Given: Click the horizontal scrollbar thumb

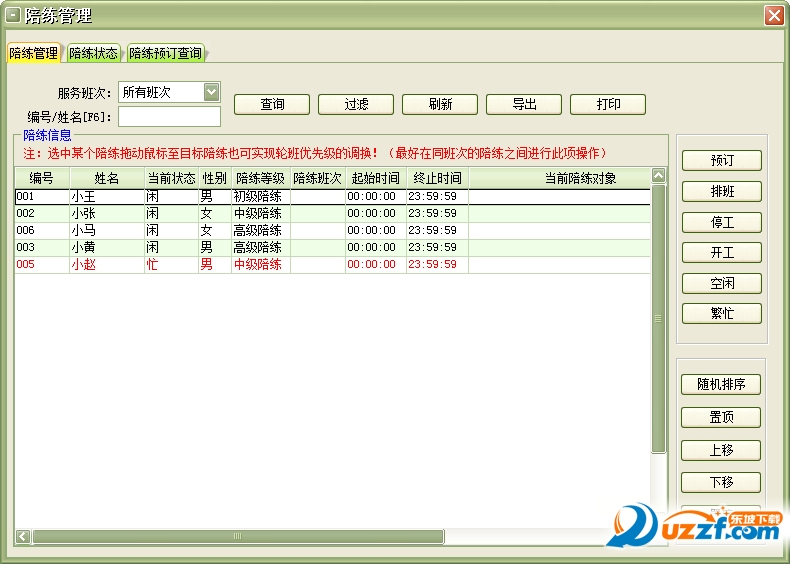Looking at the screenshot, I should 238,537.
